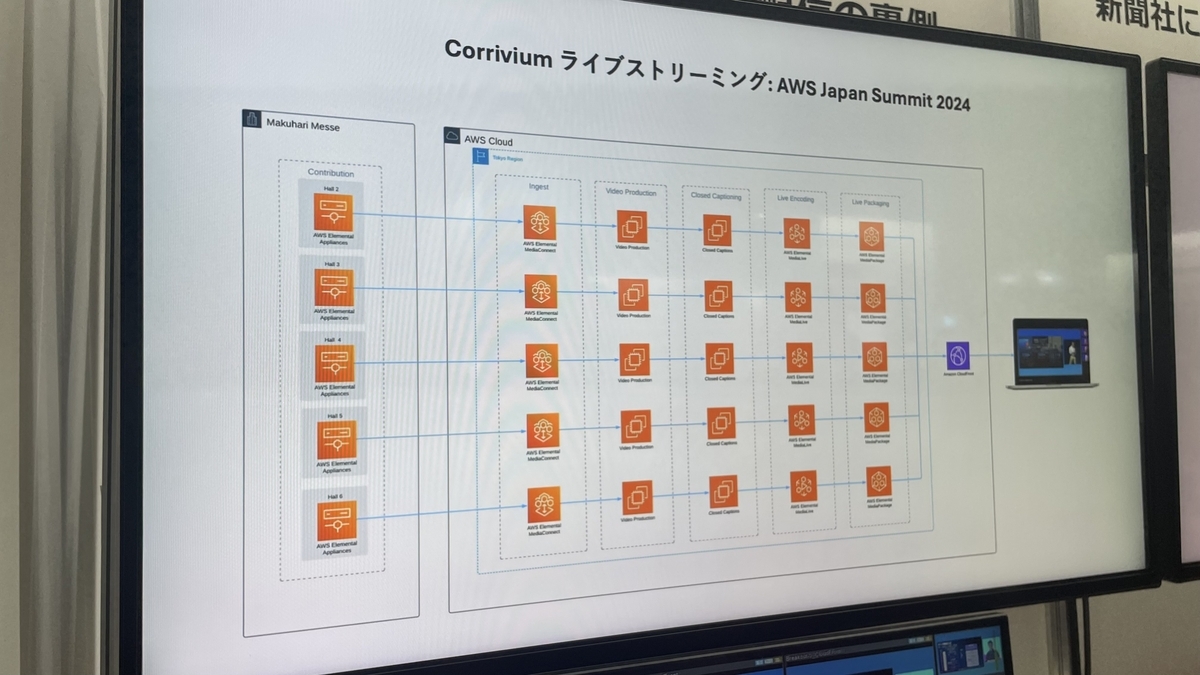Select the MediaConnect icon in the Hall 3 row
Screen dimensions: 1200x675
point(541,291)
